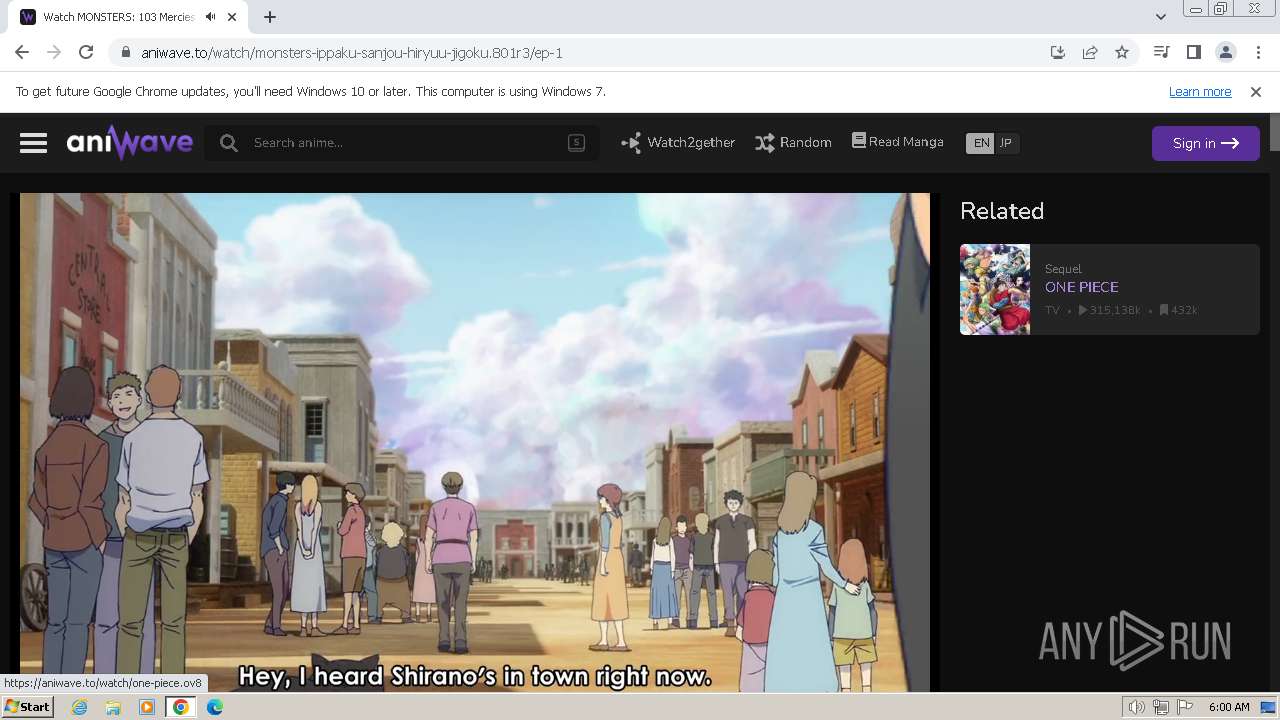Click the network tray icon
Viewport: 1280px width, 720px height.
click(1160, 707)
